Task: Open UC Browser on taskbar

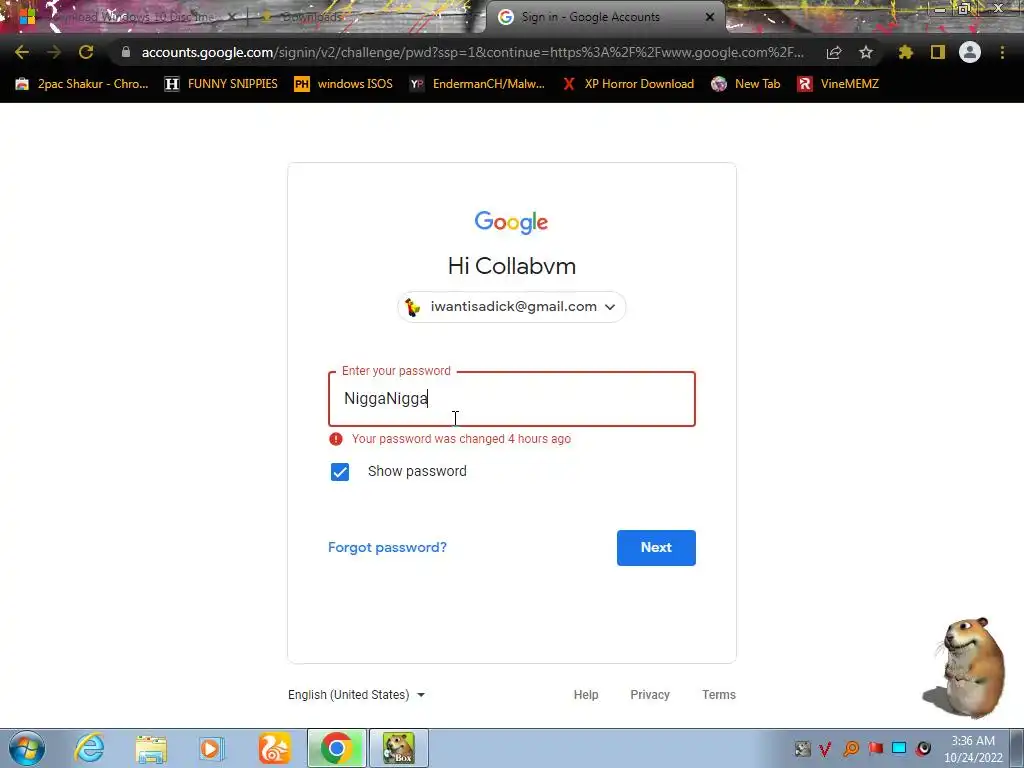Action: click(274, 748)
